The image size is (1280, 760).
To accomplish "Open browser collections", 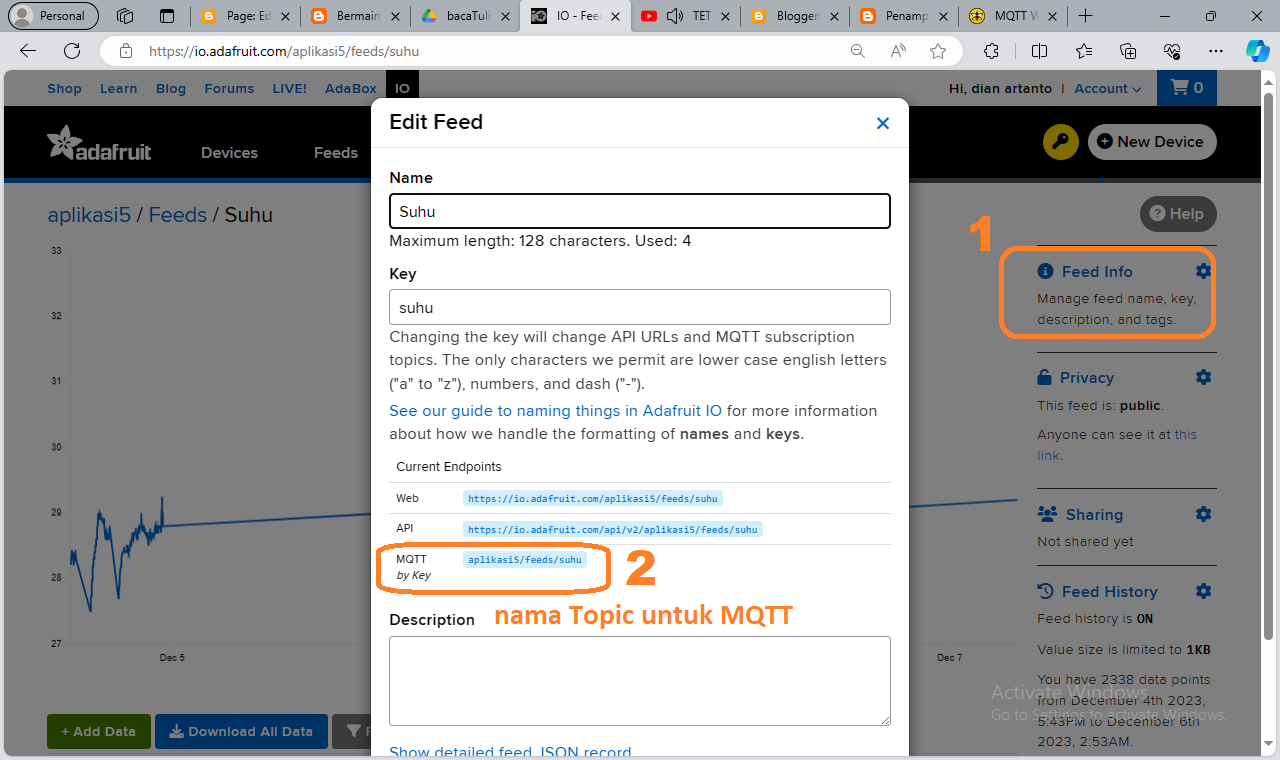I will [x=1129, y=51].
